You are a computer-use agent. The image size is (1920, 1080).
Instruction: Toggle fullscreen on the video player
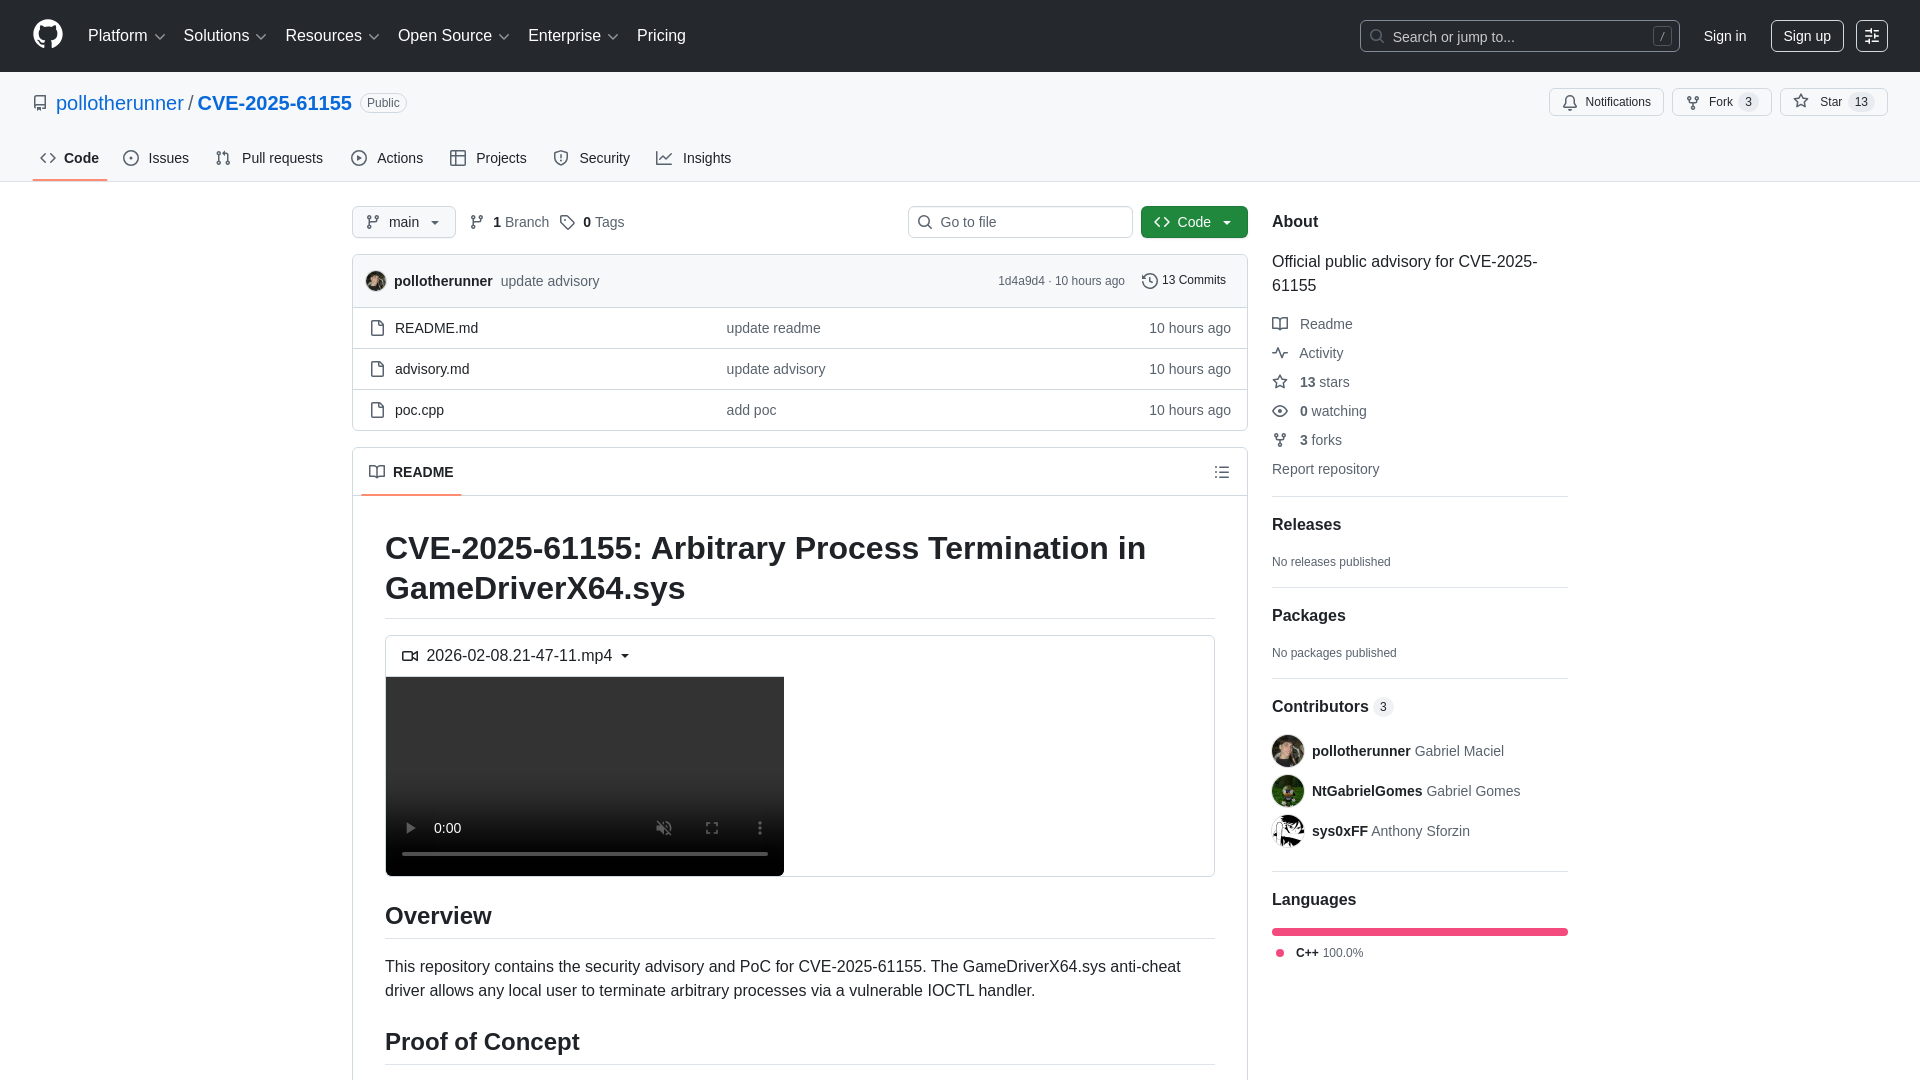[x=712, y=828]
